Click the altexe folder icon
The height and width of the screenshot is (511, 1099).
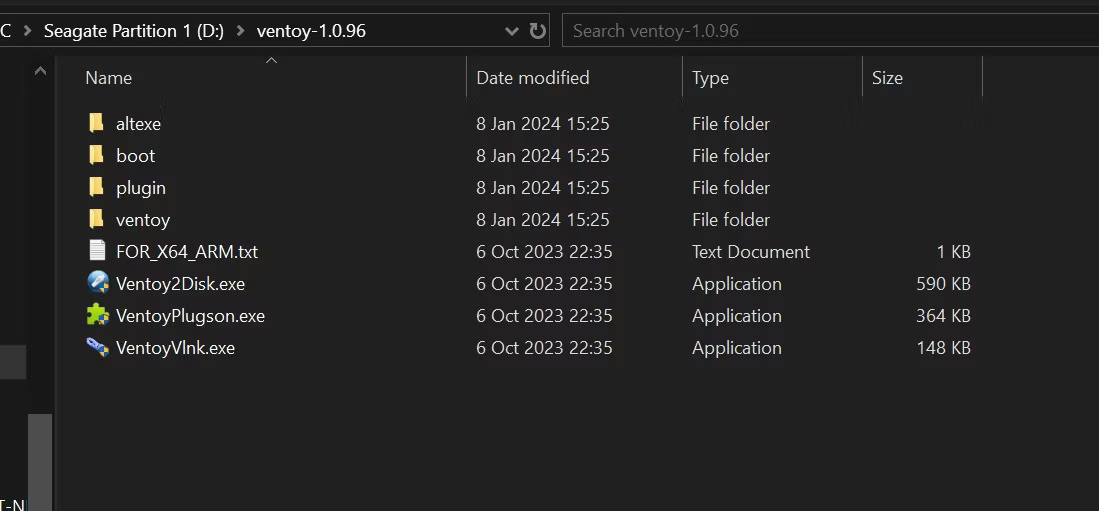tap(96, 123)
